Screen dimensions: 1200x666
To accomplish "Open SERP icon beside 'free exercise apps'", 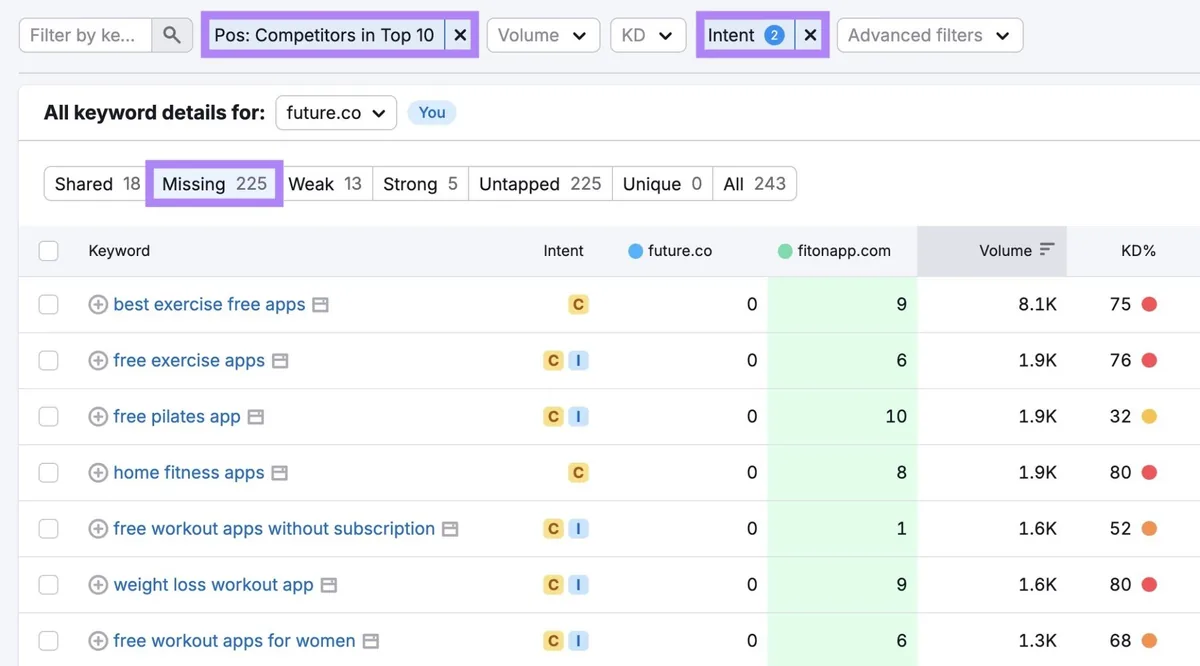I will pos(281,361).
